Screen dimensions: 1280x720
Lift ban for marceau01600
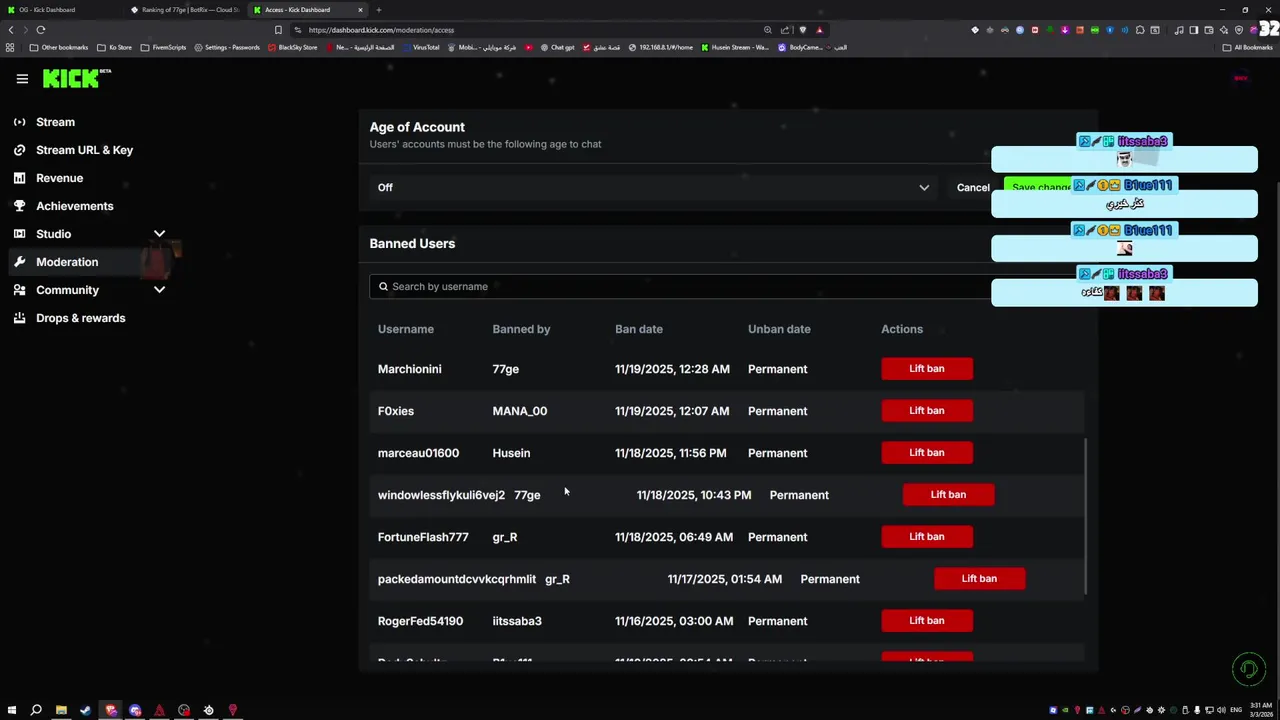926,453
